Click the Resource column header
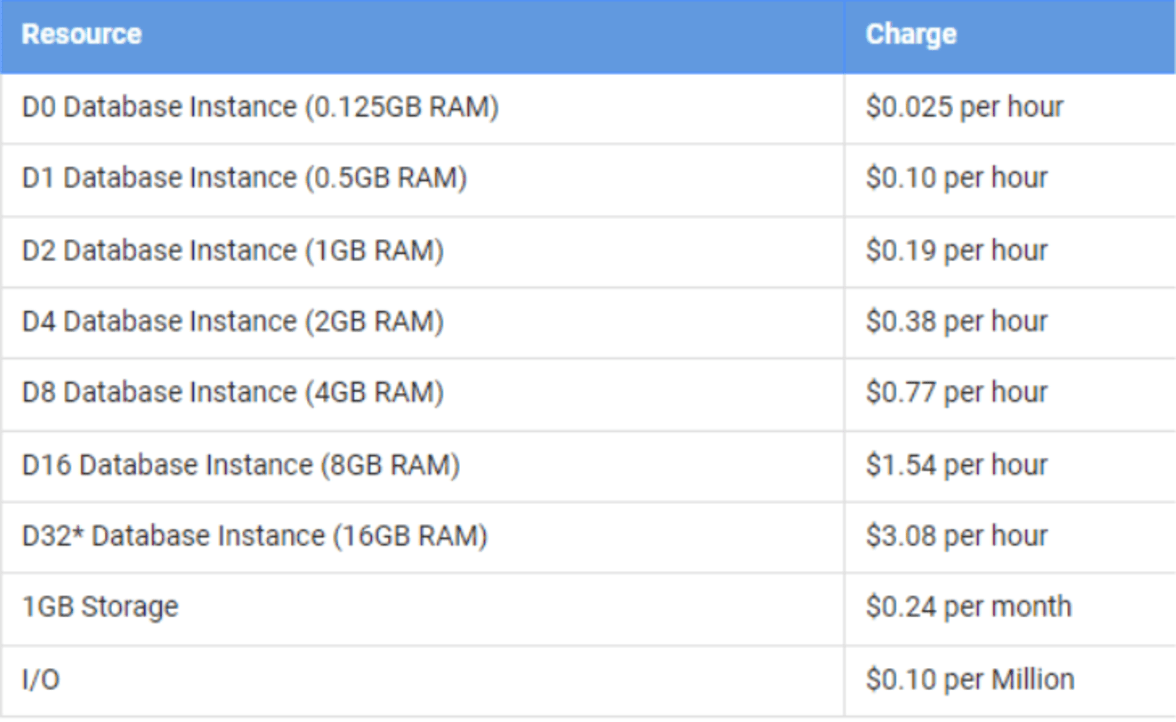Viewport: 1176px width, 722px height. (82, 34)
